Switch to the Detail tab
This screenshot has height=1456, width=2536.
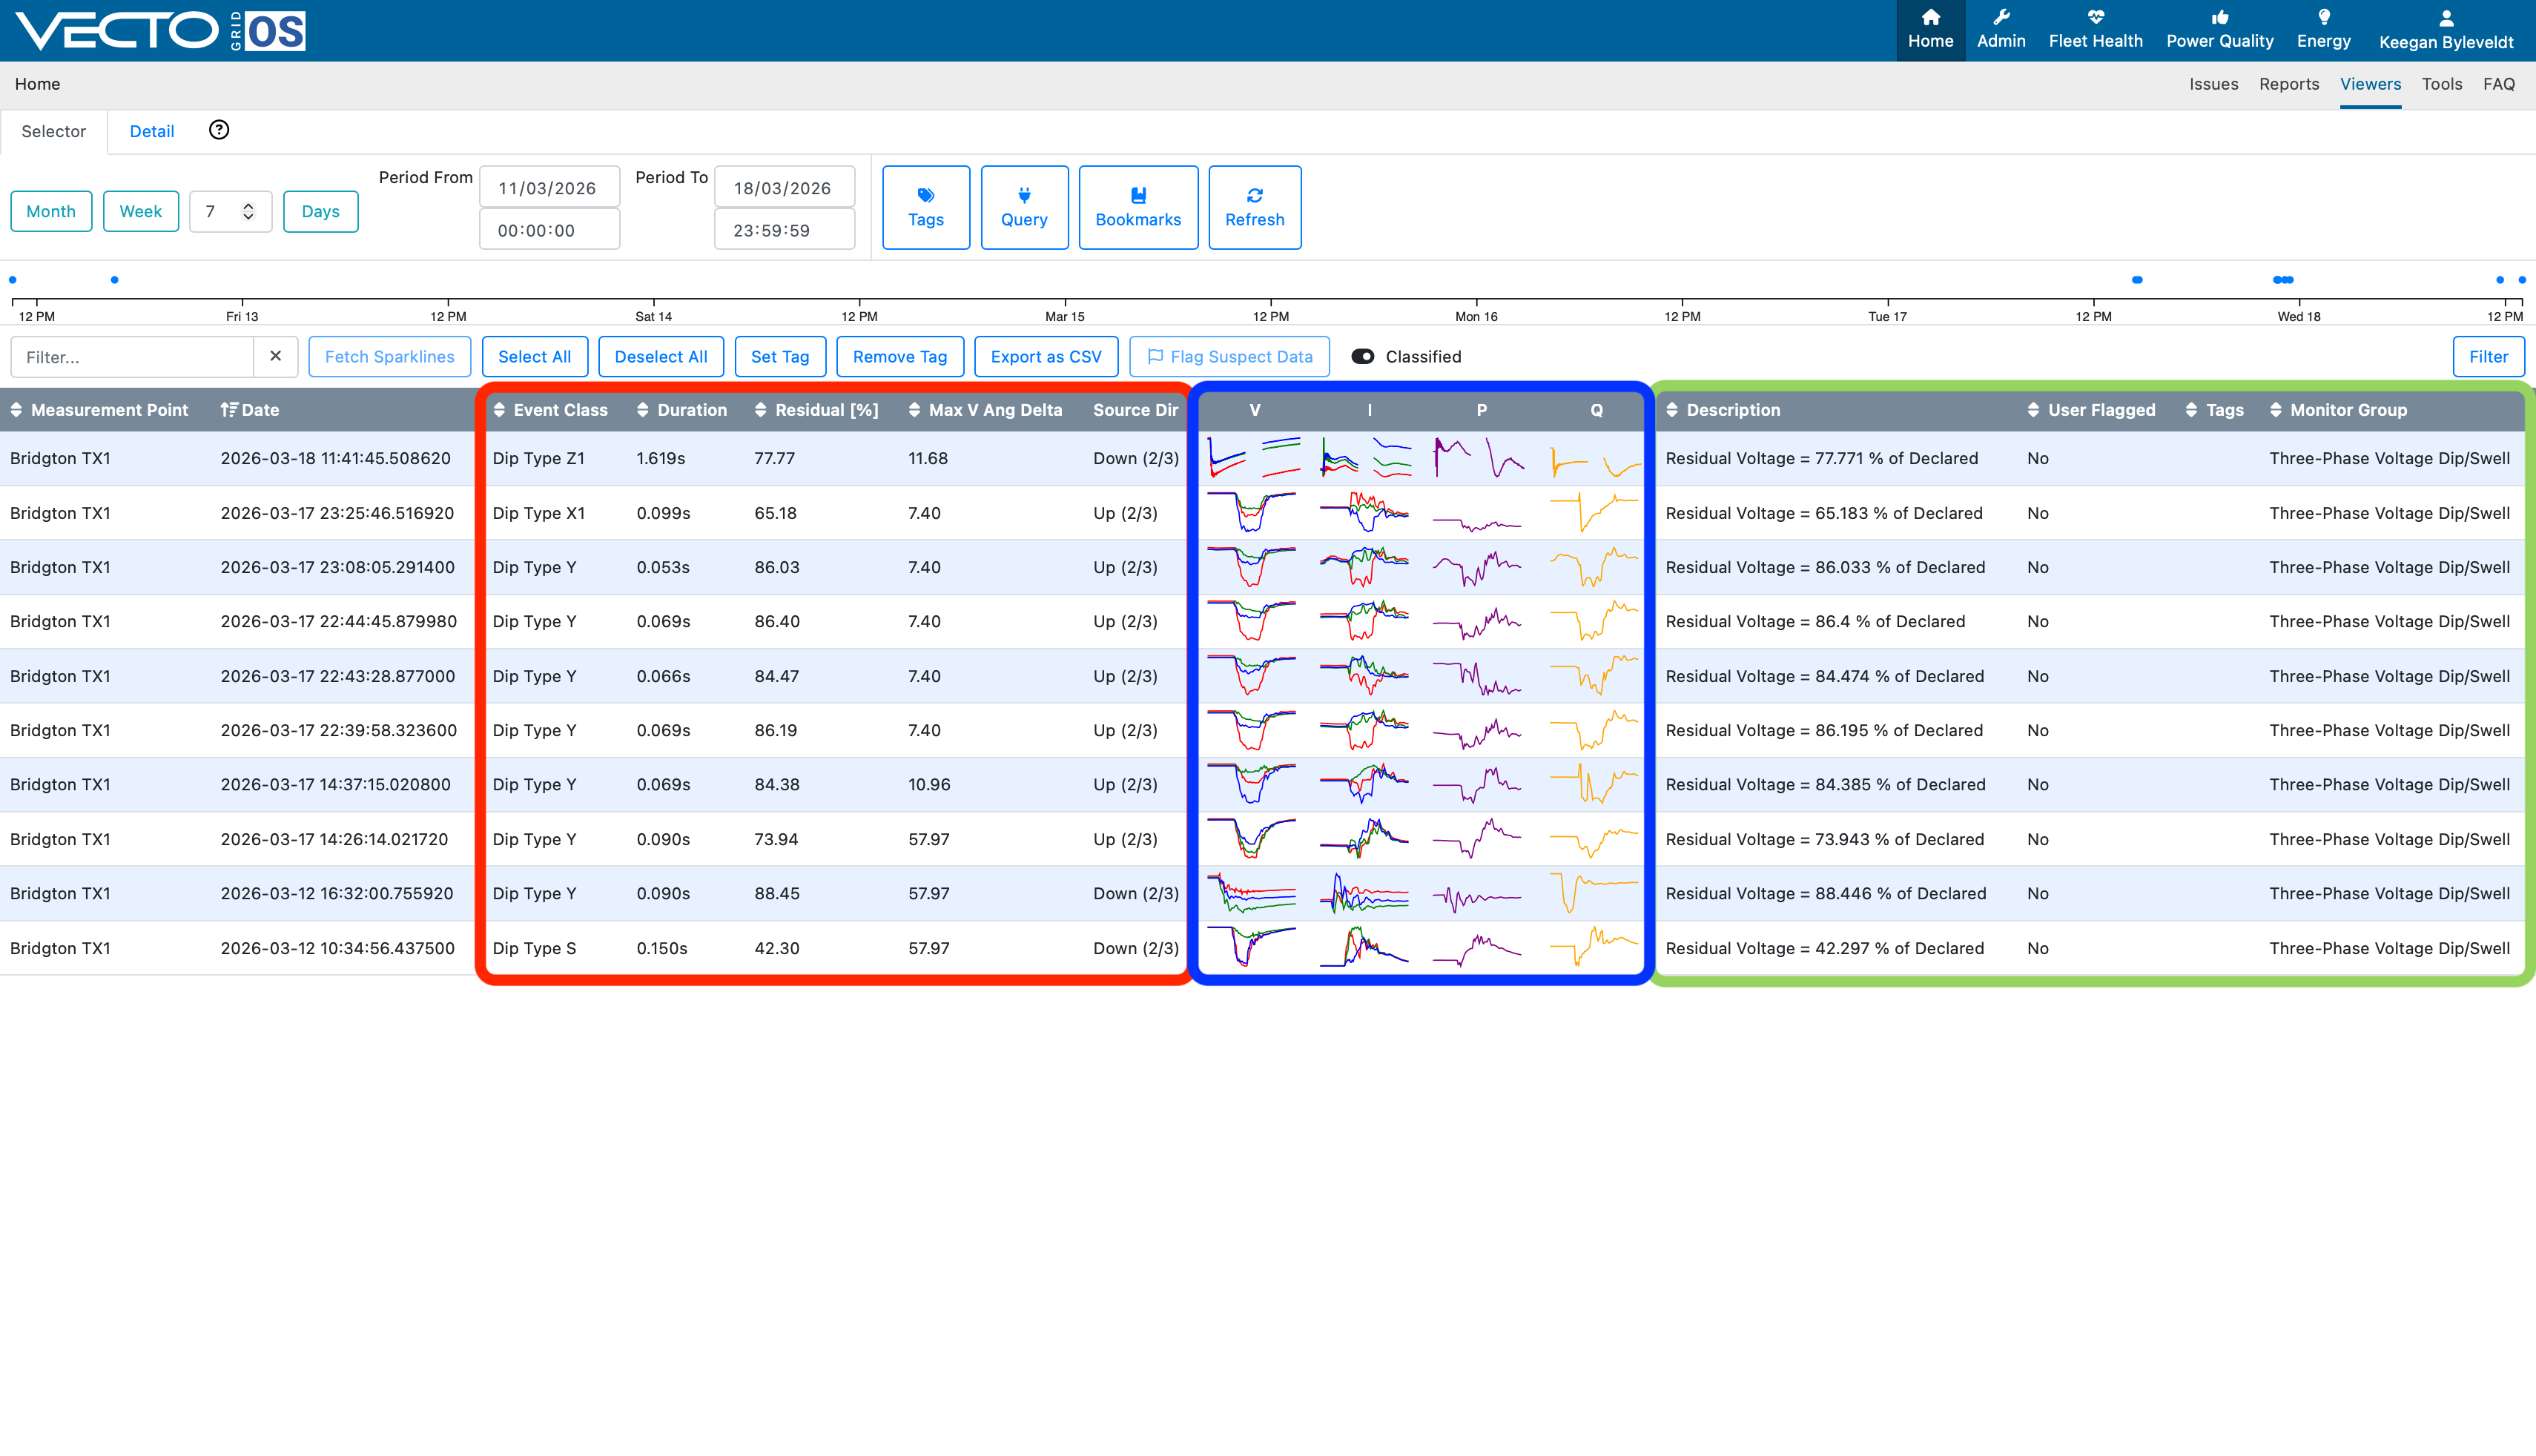(152, 131)
